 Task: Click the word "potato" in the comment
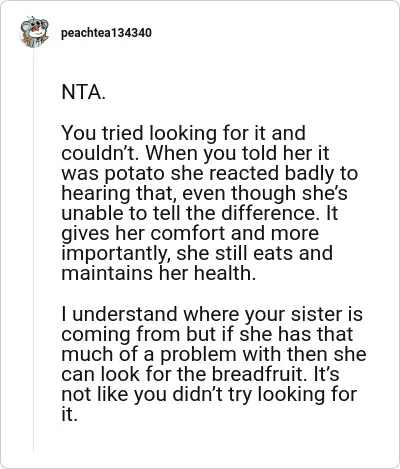[x=132, y=174]
